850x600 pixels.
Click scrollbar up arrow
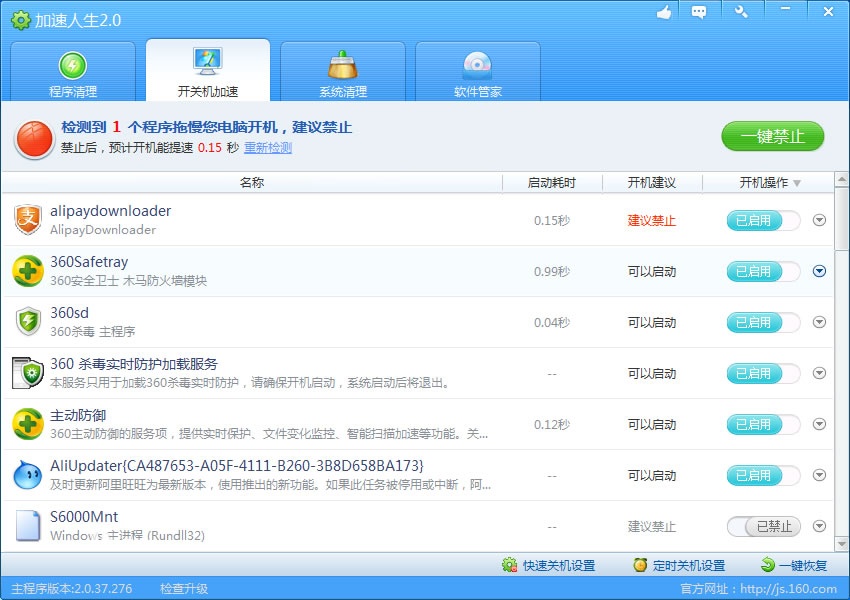pyautogui.click(x=841, y=179)
